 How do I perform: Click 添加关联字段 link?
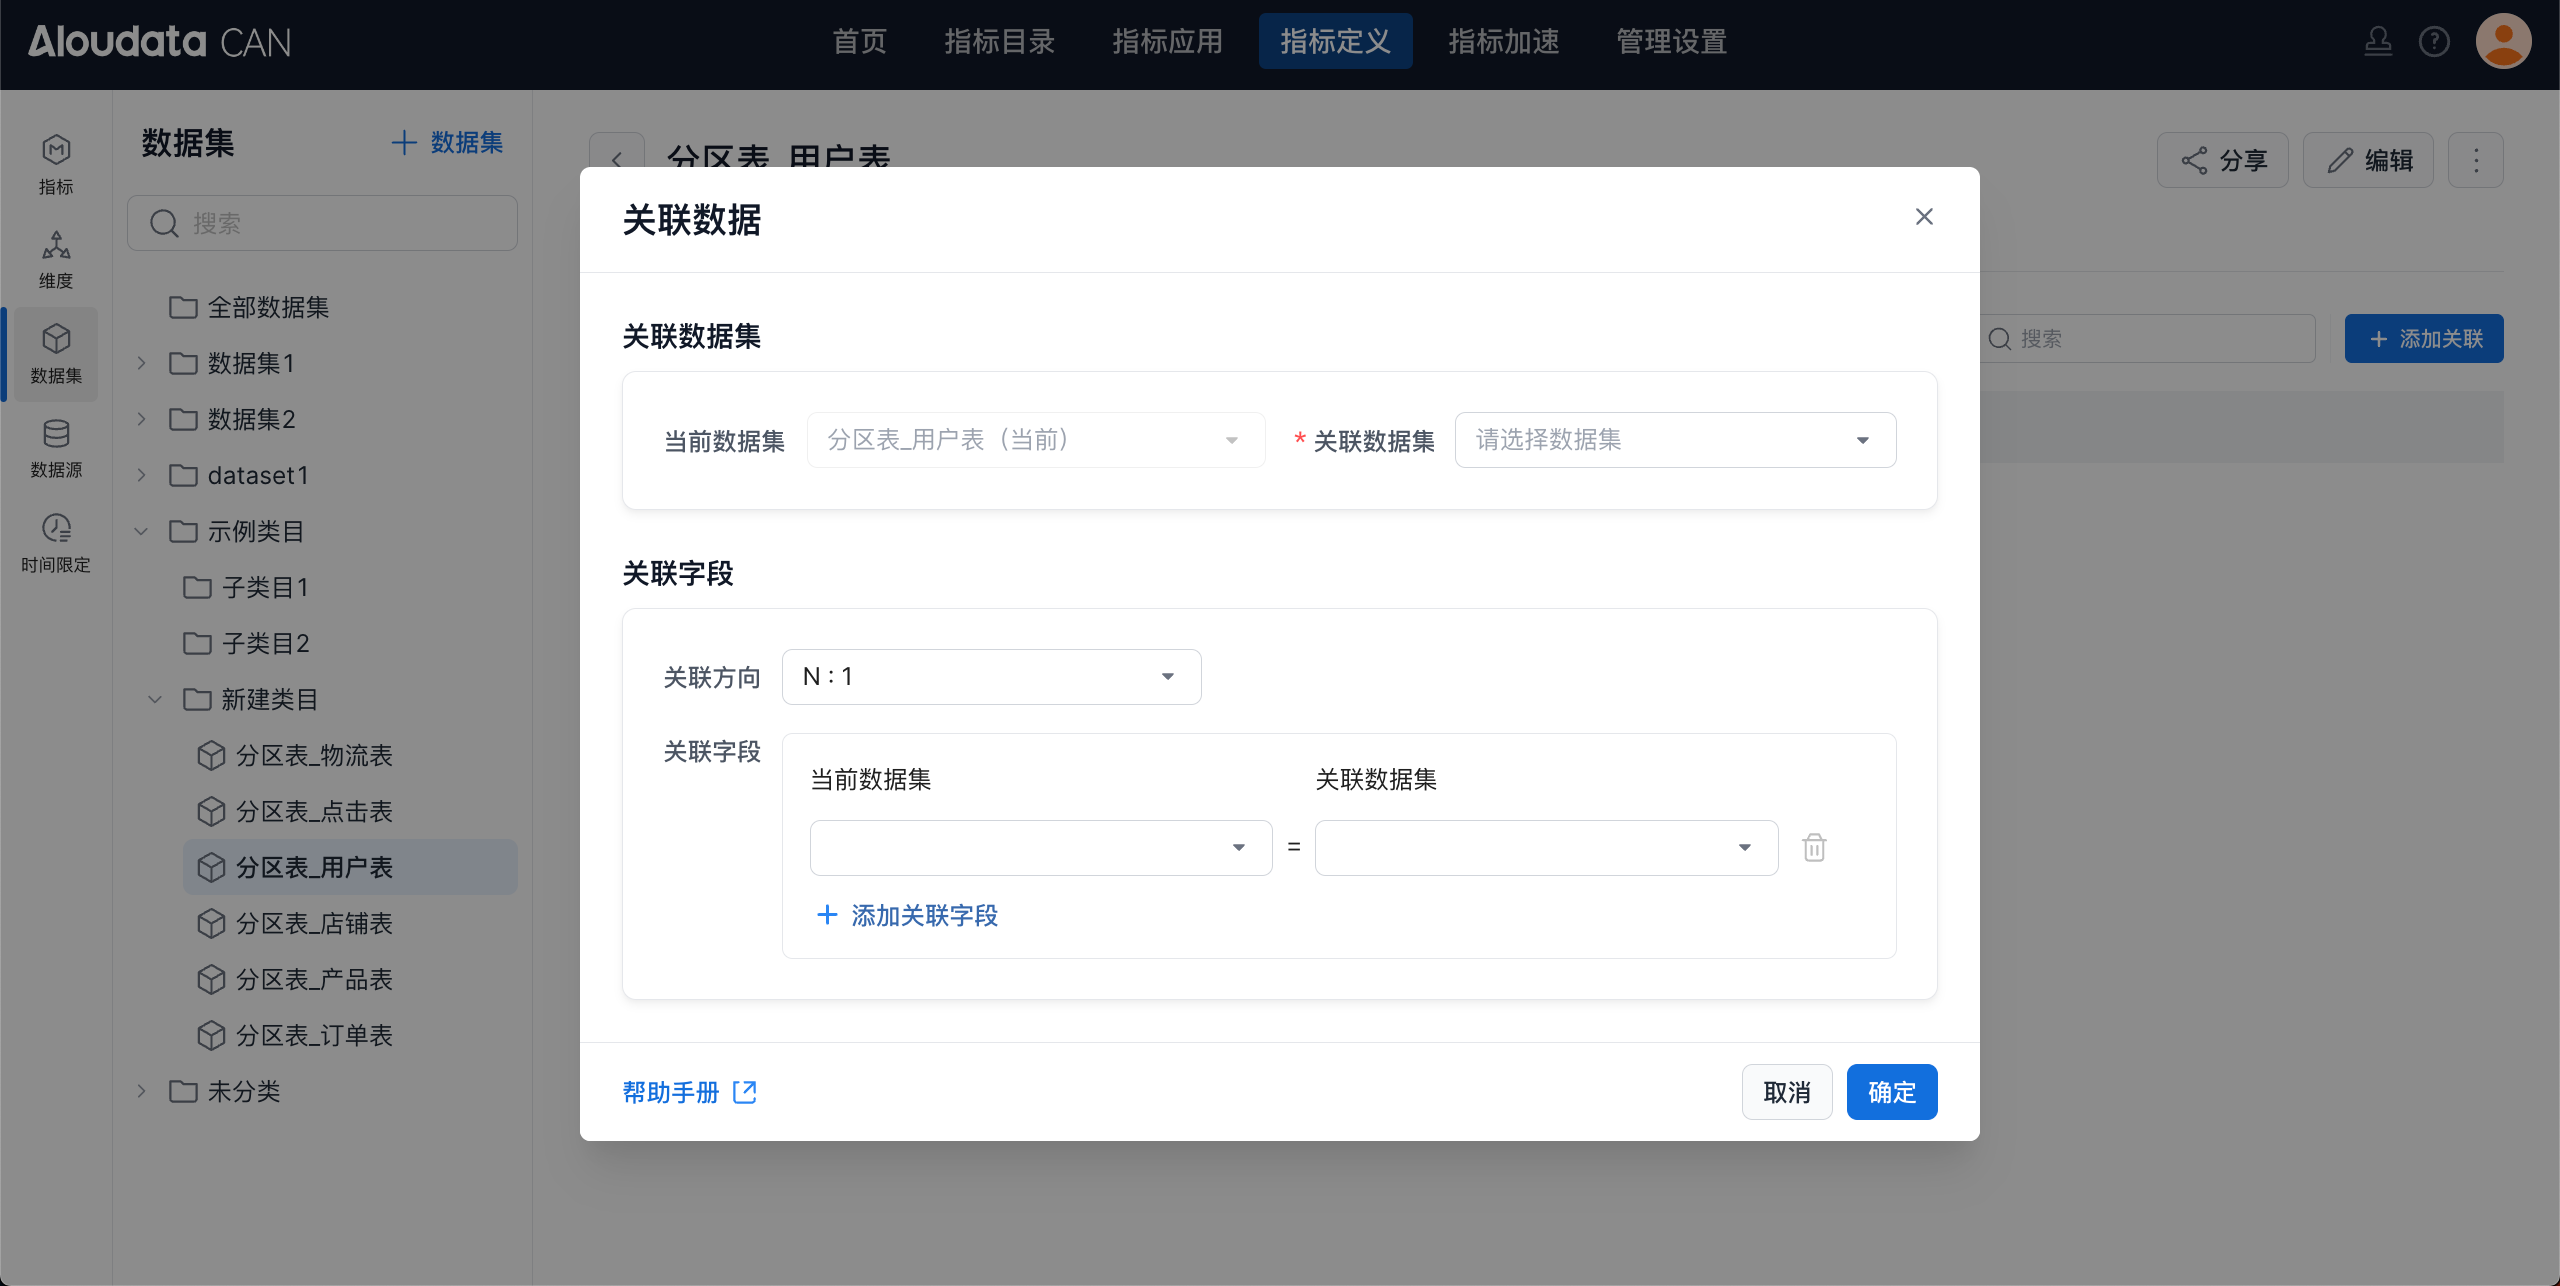[907, 915]
